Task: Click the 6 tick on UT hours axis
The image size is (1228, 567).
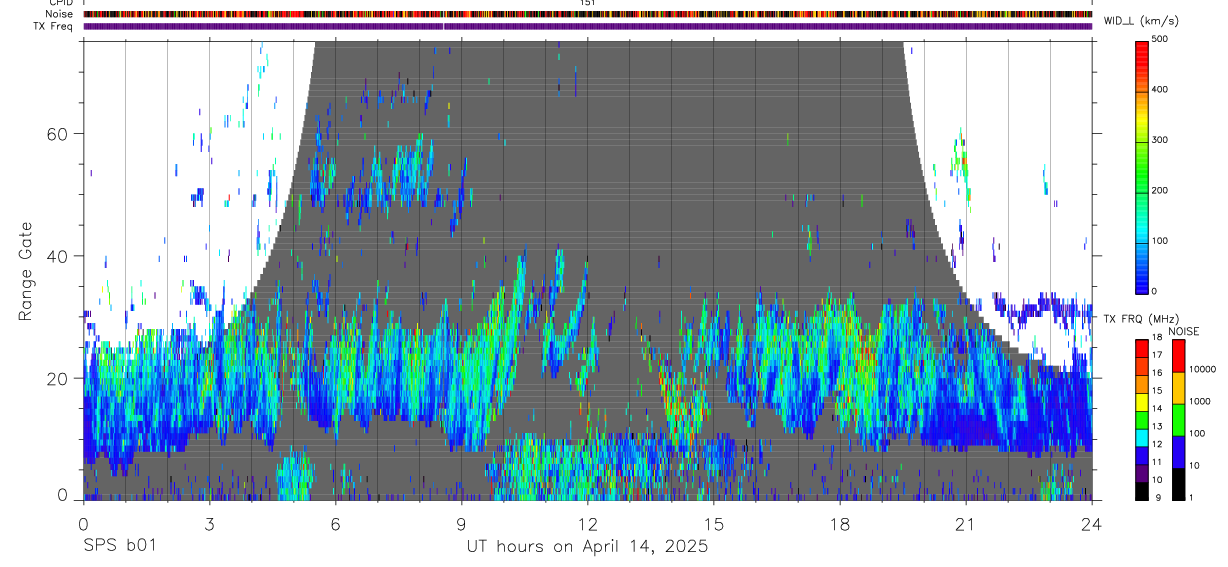Action: pos(335,523)
